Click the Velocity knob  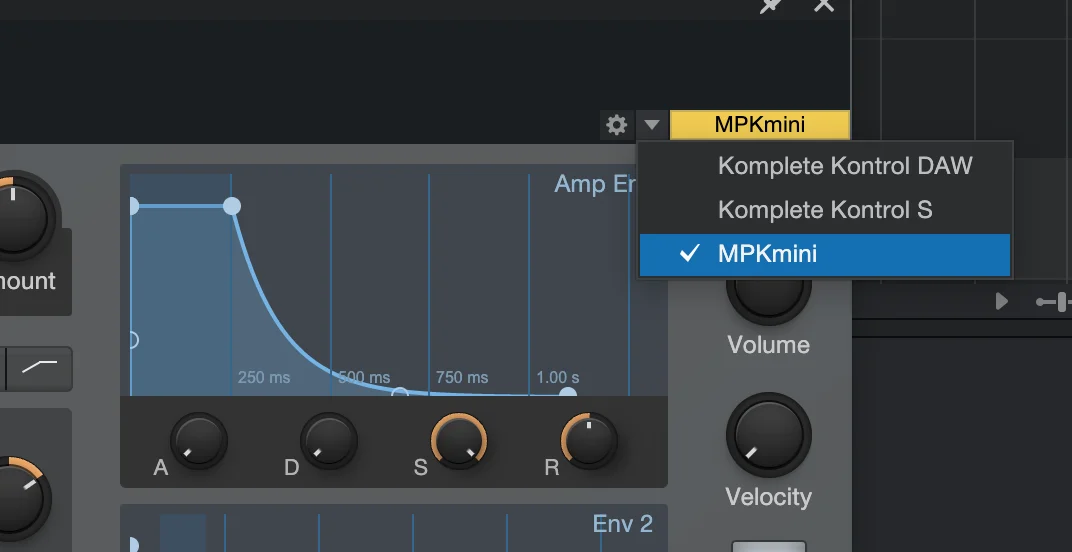click(x=768, y=435)
